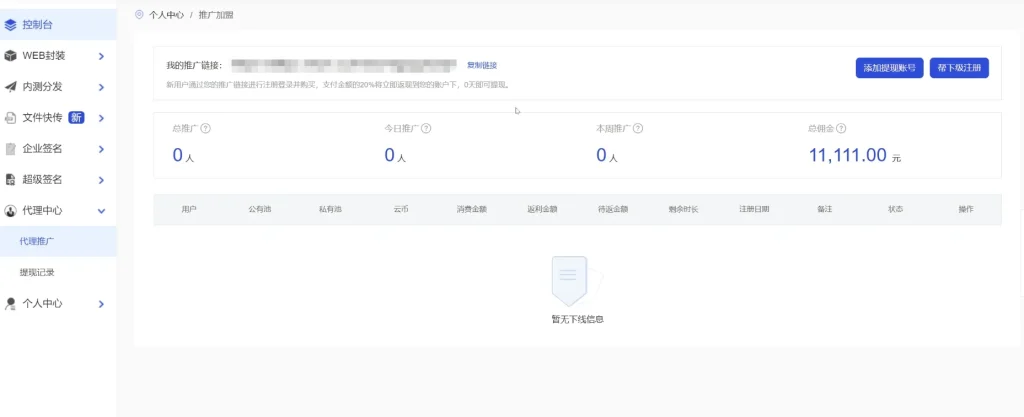
Task: Click the 复制链接 link
Action: click(x=482, y=65)
